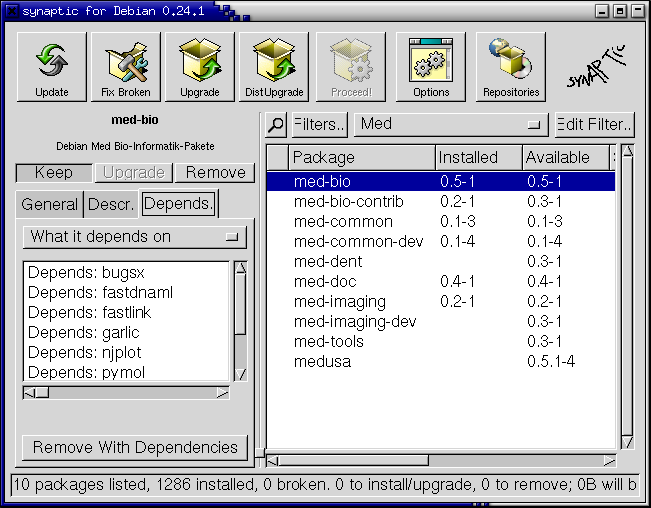This screenshot has height=508, width=651.
Task: Select the med-bio package row
Action: tap(441, 181)
